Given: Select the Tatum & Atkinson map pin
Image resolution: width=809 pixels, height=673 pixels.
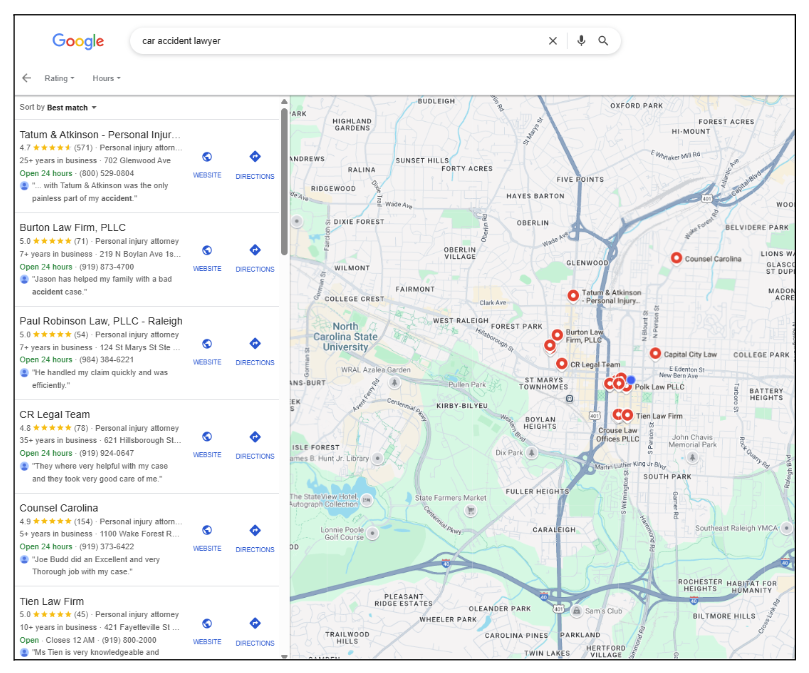Looking at the screenshot, I should click(x=573, y=296).
